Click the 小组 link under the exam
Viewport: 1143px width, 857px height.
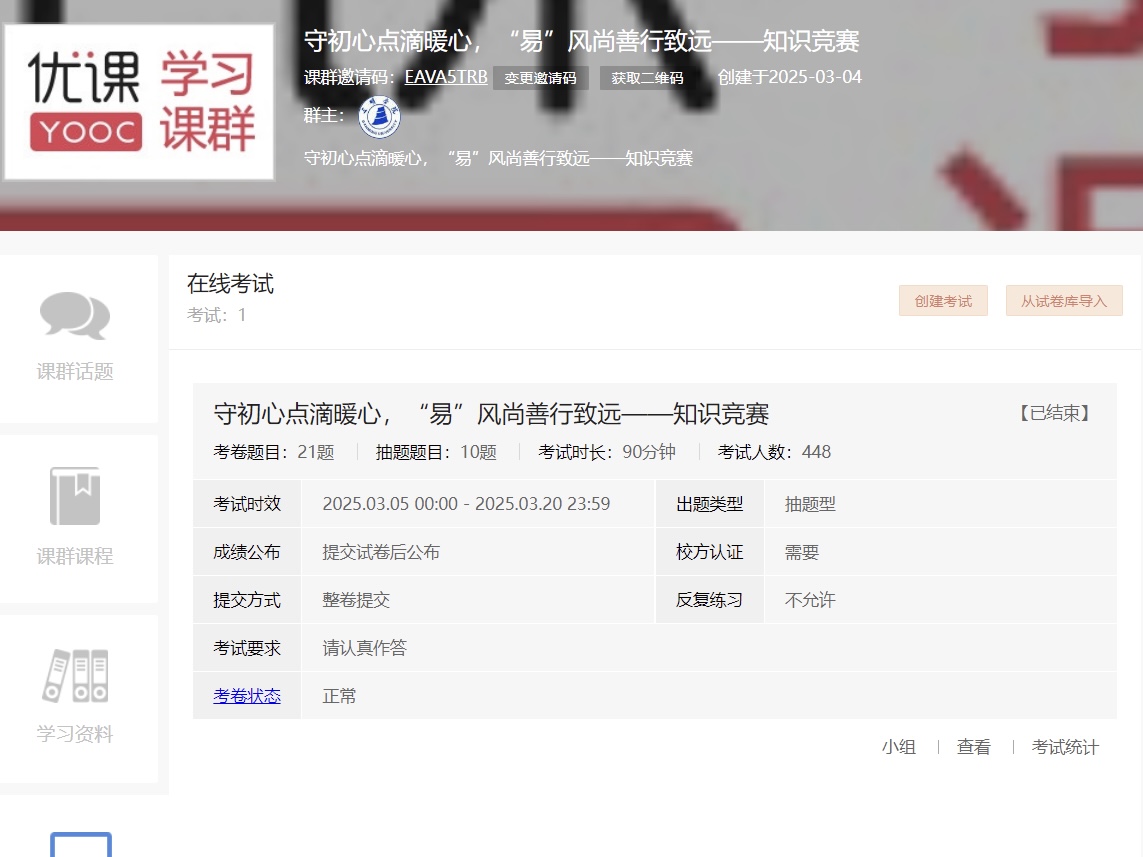(898, 747)
